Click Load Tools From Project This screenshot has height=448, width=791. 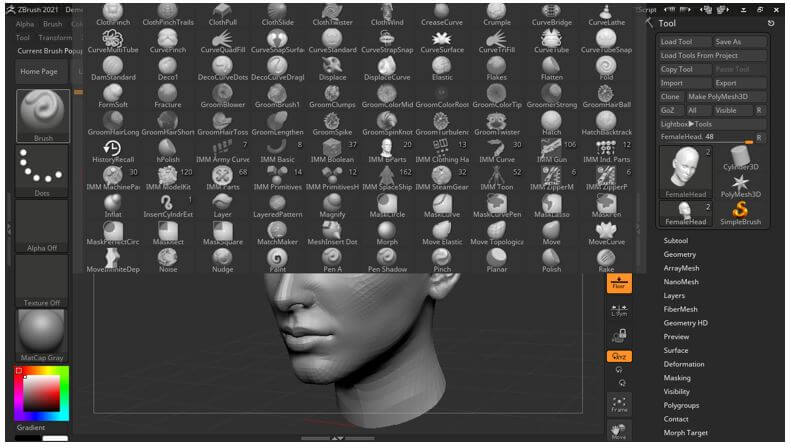click(712, 55)
